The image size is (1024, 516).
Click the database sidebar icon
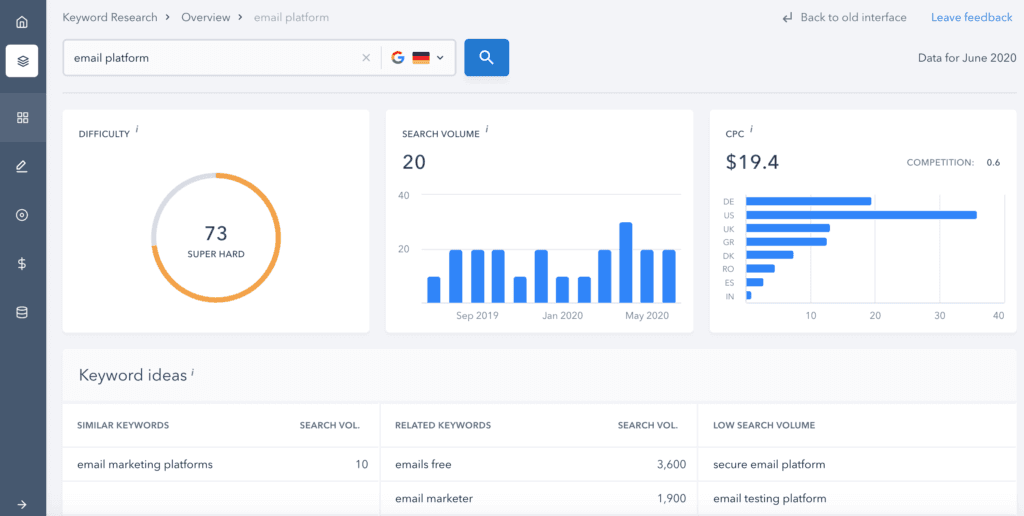click(x=22, y=312)
